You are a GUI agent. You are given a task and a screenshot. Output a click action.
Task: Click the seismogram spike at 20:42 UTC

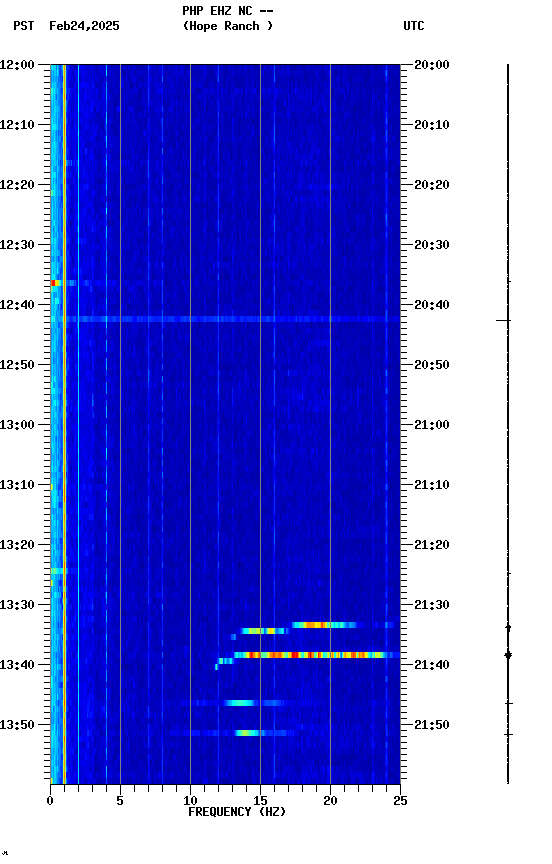[x=504, y=320]
